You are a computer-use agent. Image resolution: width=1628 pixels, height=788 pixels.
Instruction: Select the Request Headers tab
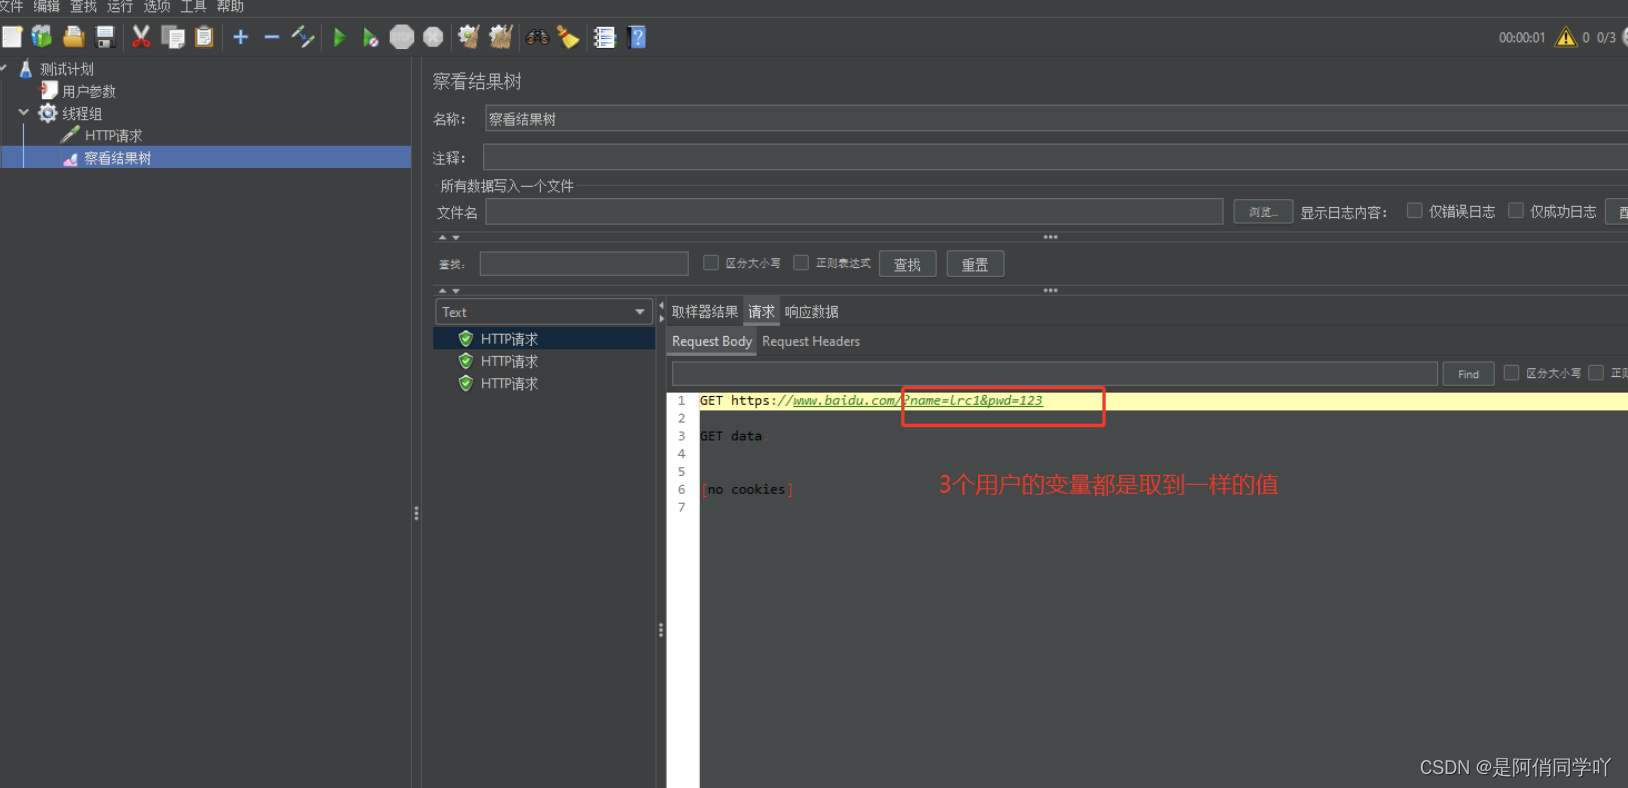811,341
